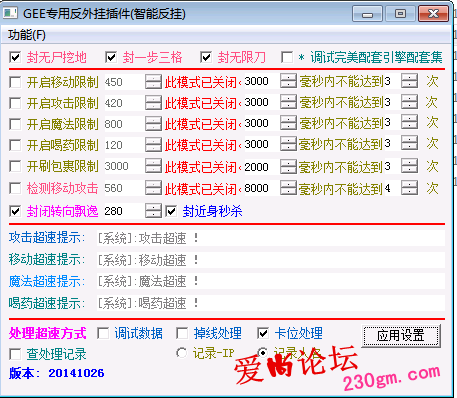Enable 开刷包裹限制 checkbox
The width and height of the screenshot is (457, 398).
15,166
